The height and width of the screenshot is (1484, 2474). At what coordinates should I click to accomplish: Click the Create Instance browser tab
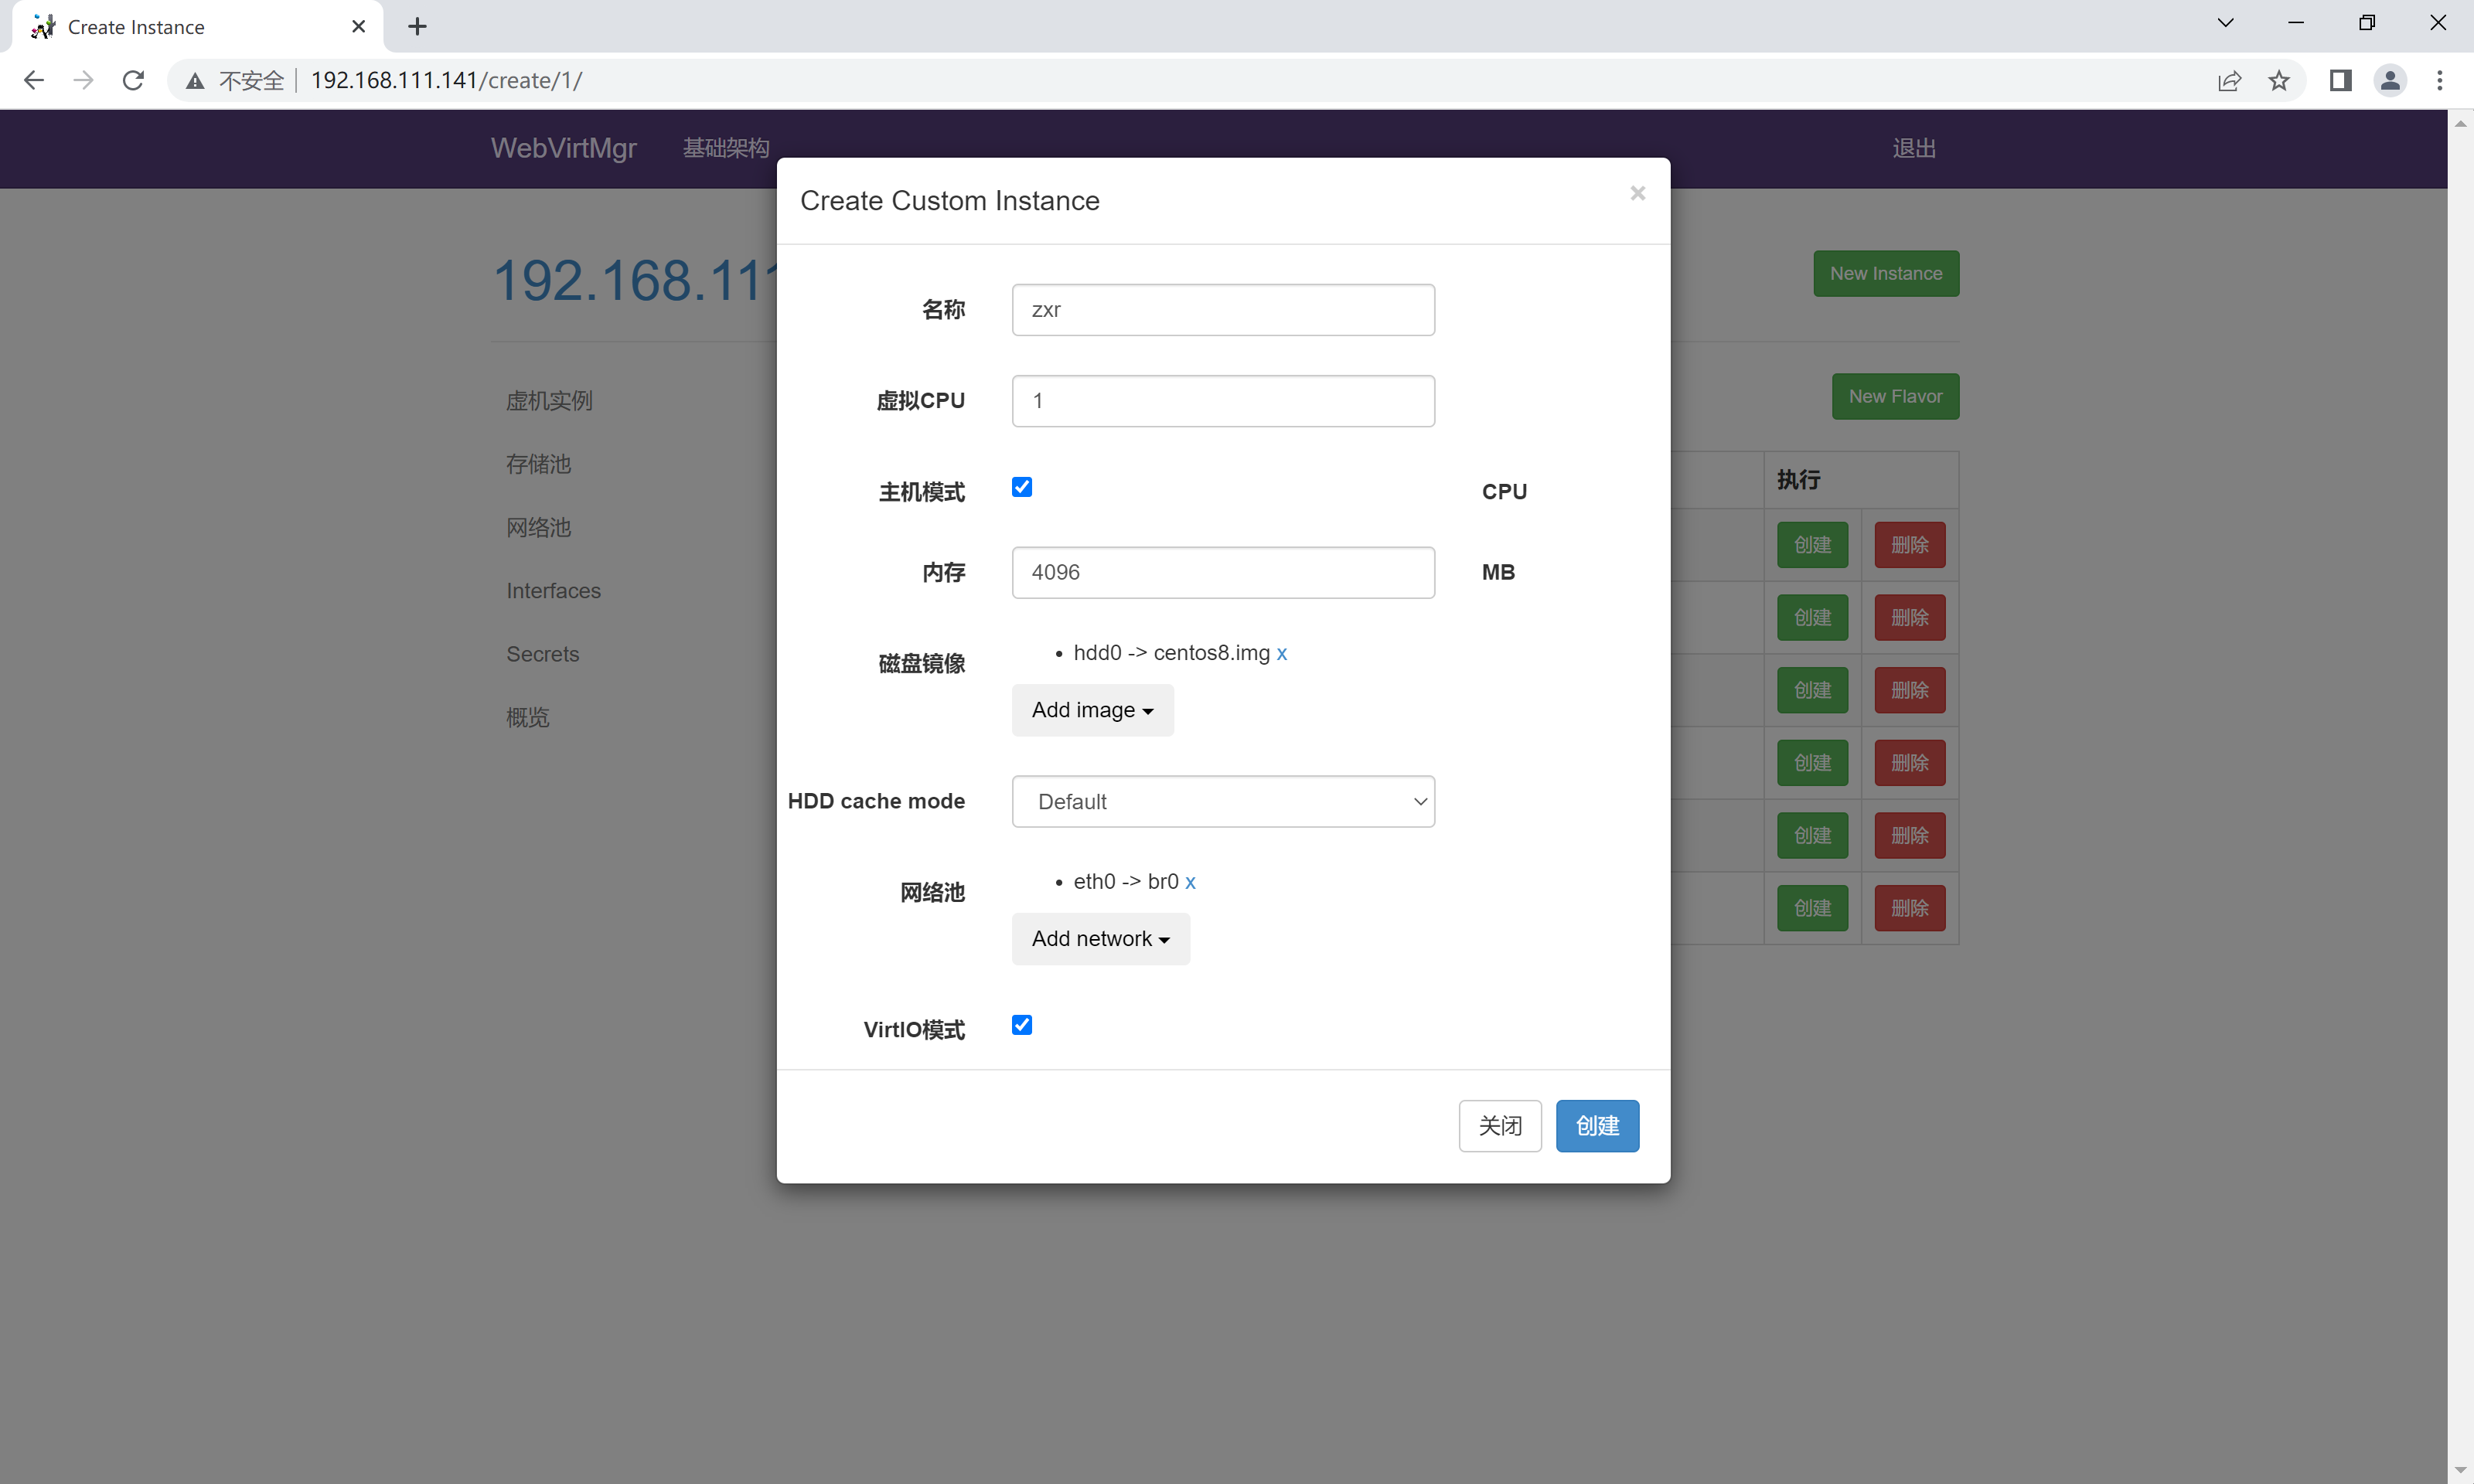[x=190, y=27]
